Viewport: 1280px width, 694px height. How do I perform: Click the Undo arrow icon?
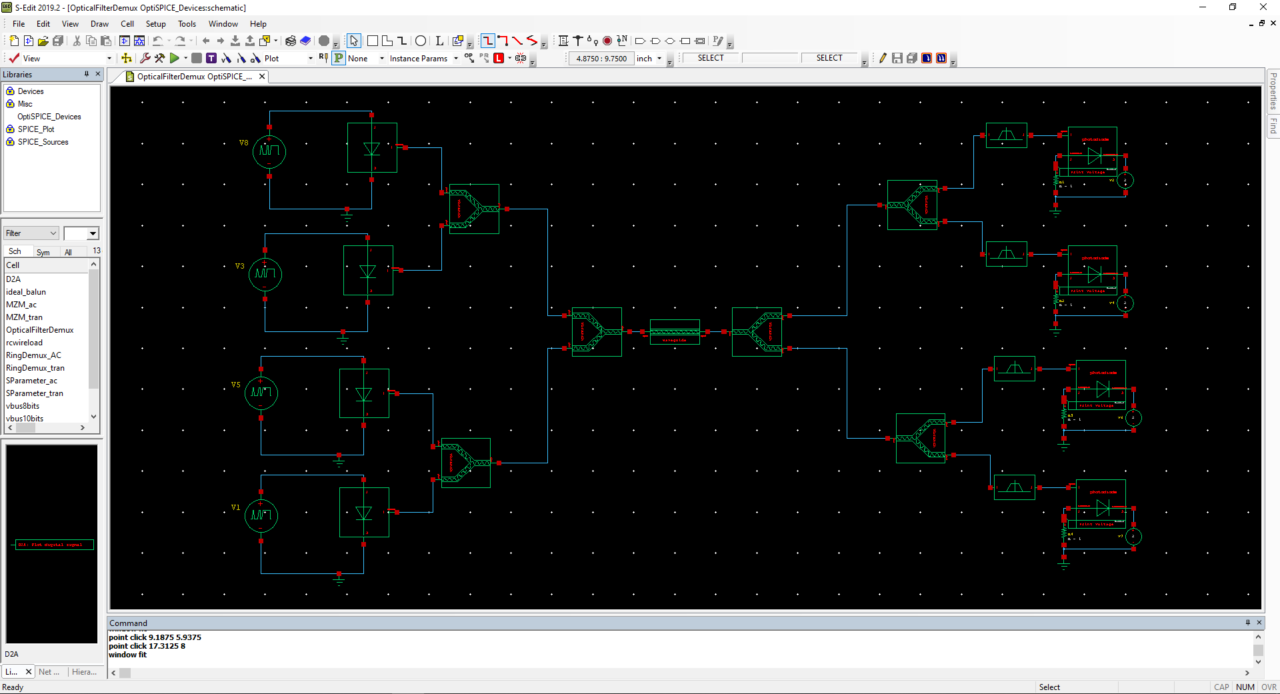[158, 41]
